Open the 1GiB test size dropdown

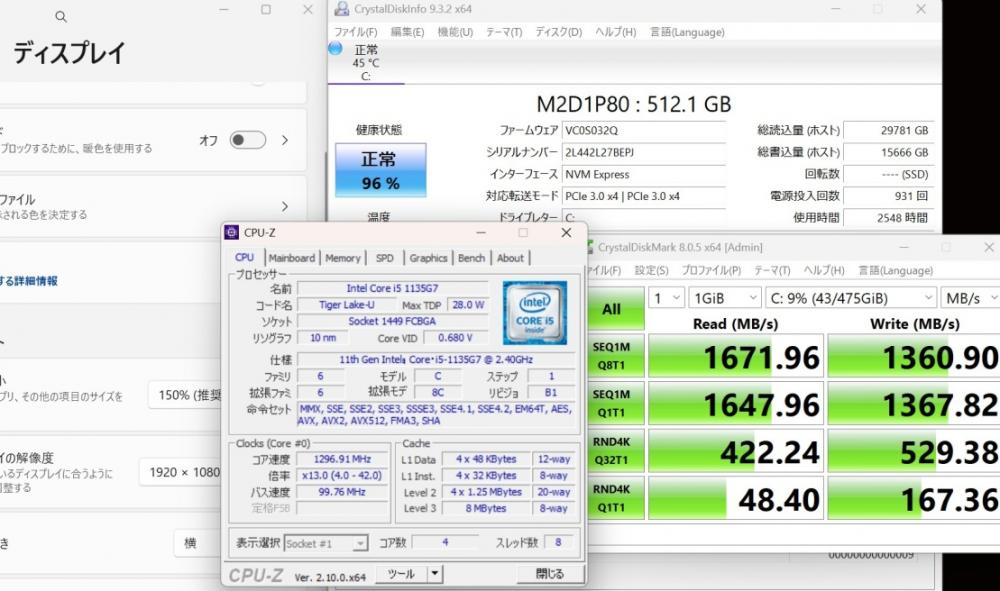click(x=725, y=298)
